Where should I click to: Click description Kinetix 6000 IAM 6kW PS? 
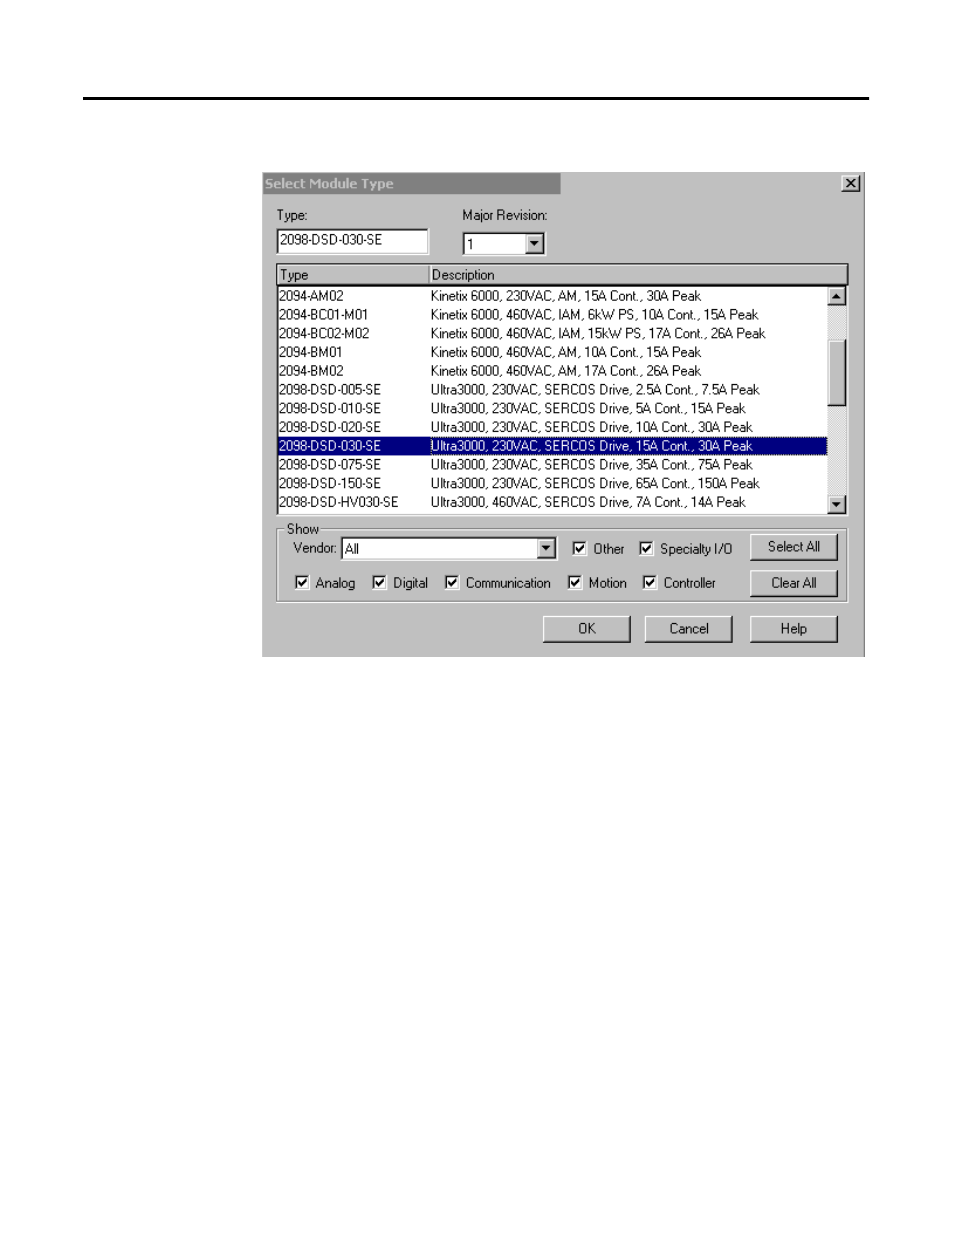pyautogui.click(x=594, y=314)
